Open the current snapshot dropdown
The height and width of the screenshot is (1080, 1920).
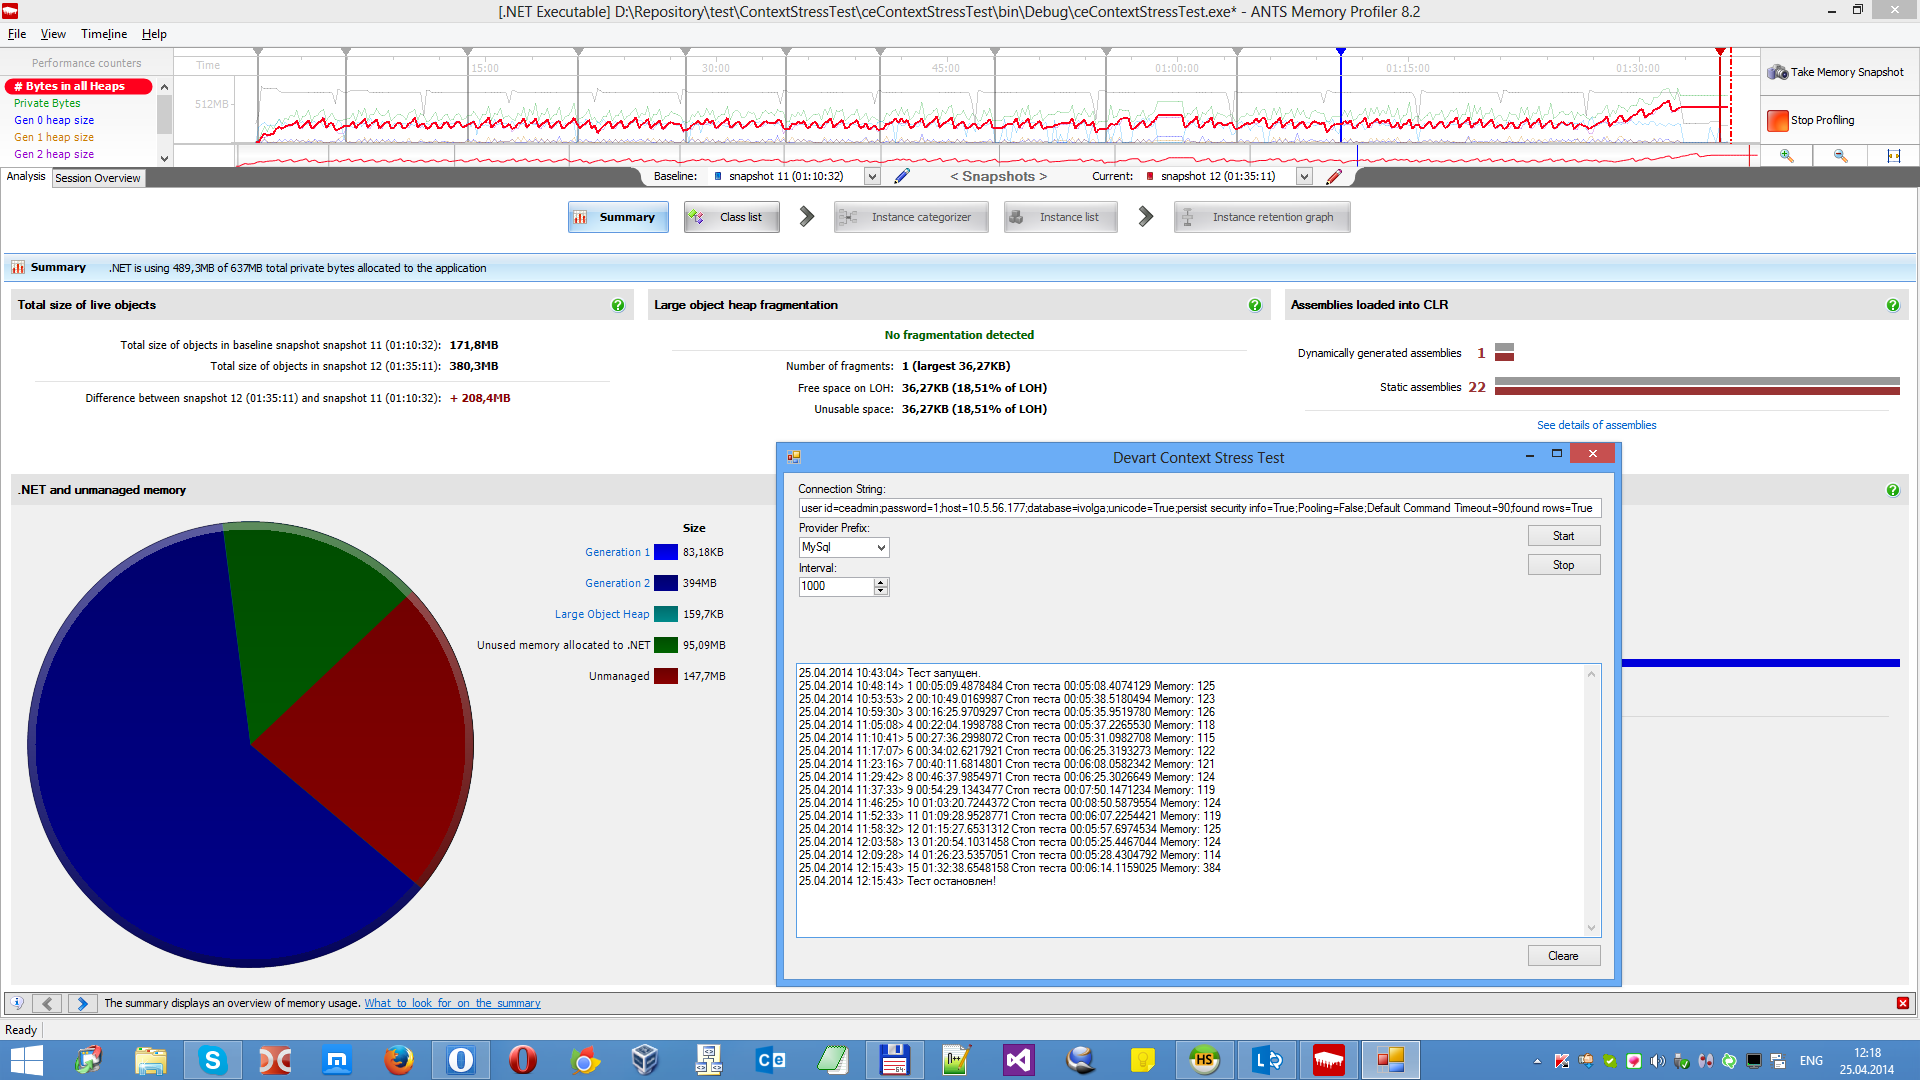pyautogui.click(x=1304, y=176)
